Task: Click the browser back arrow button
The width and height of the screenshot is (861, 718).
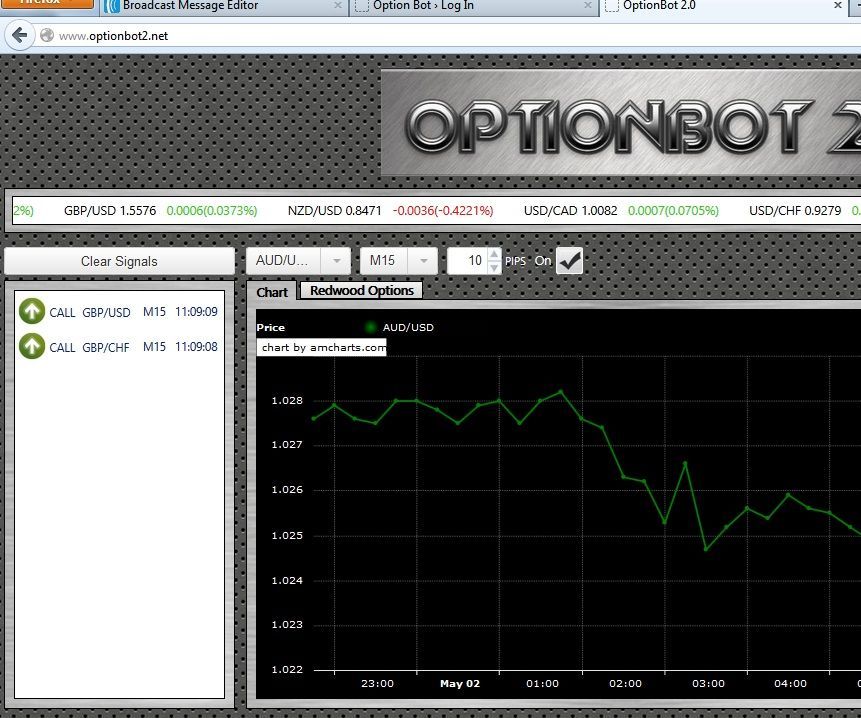Action: (19, 36)
